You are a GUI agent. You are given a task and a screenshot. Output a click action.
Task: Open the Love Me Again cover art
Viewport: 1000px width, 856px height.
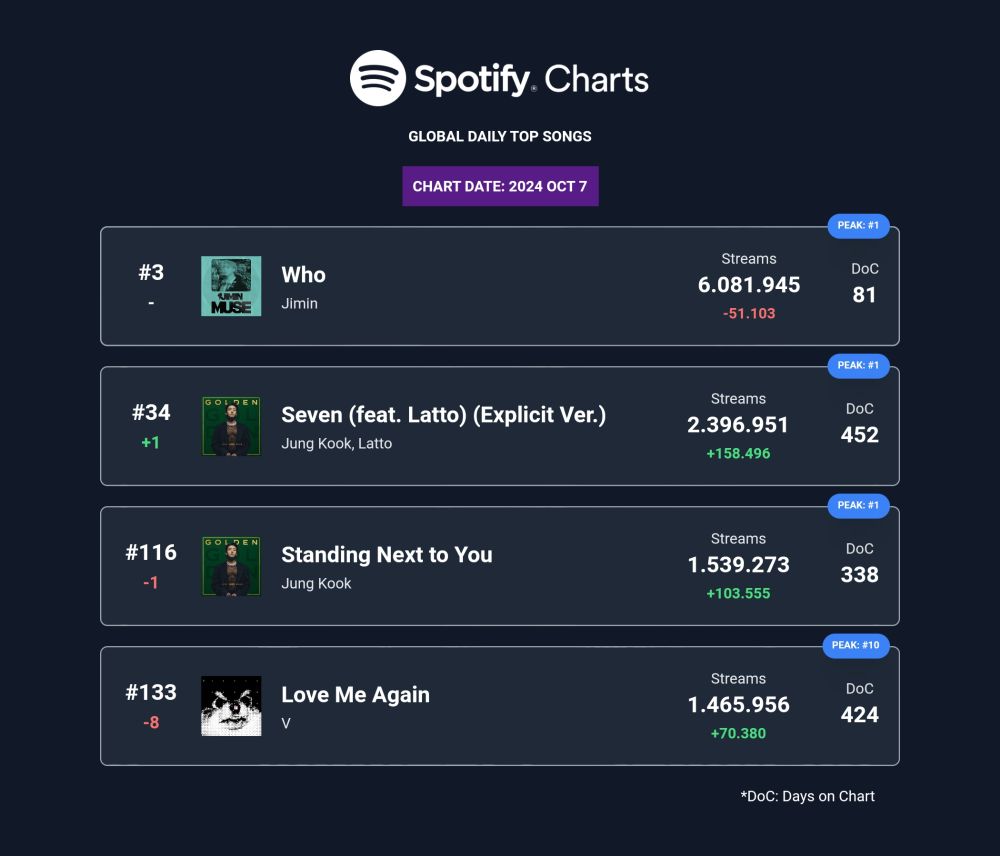click(231, 705)
